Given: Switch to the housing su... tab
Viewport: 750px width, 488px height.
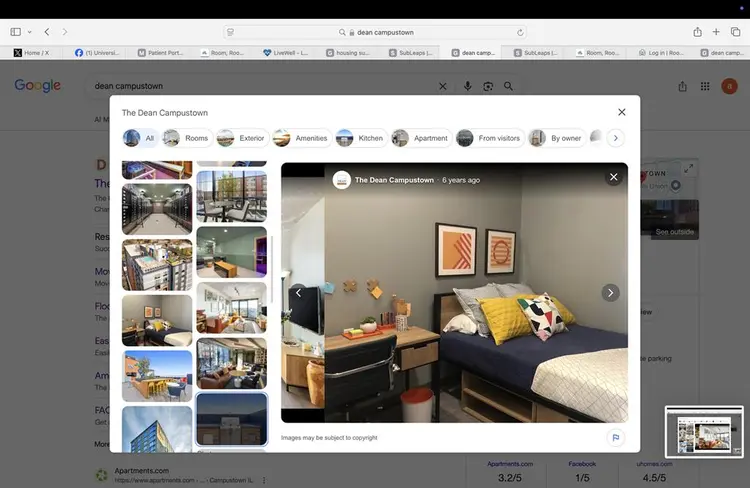Looking at the screenshot, I should [348, 53].
